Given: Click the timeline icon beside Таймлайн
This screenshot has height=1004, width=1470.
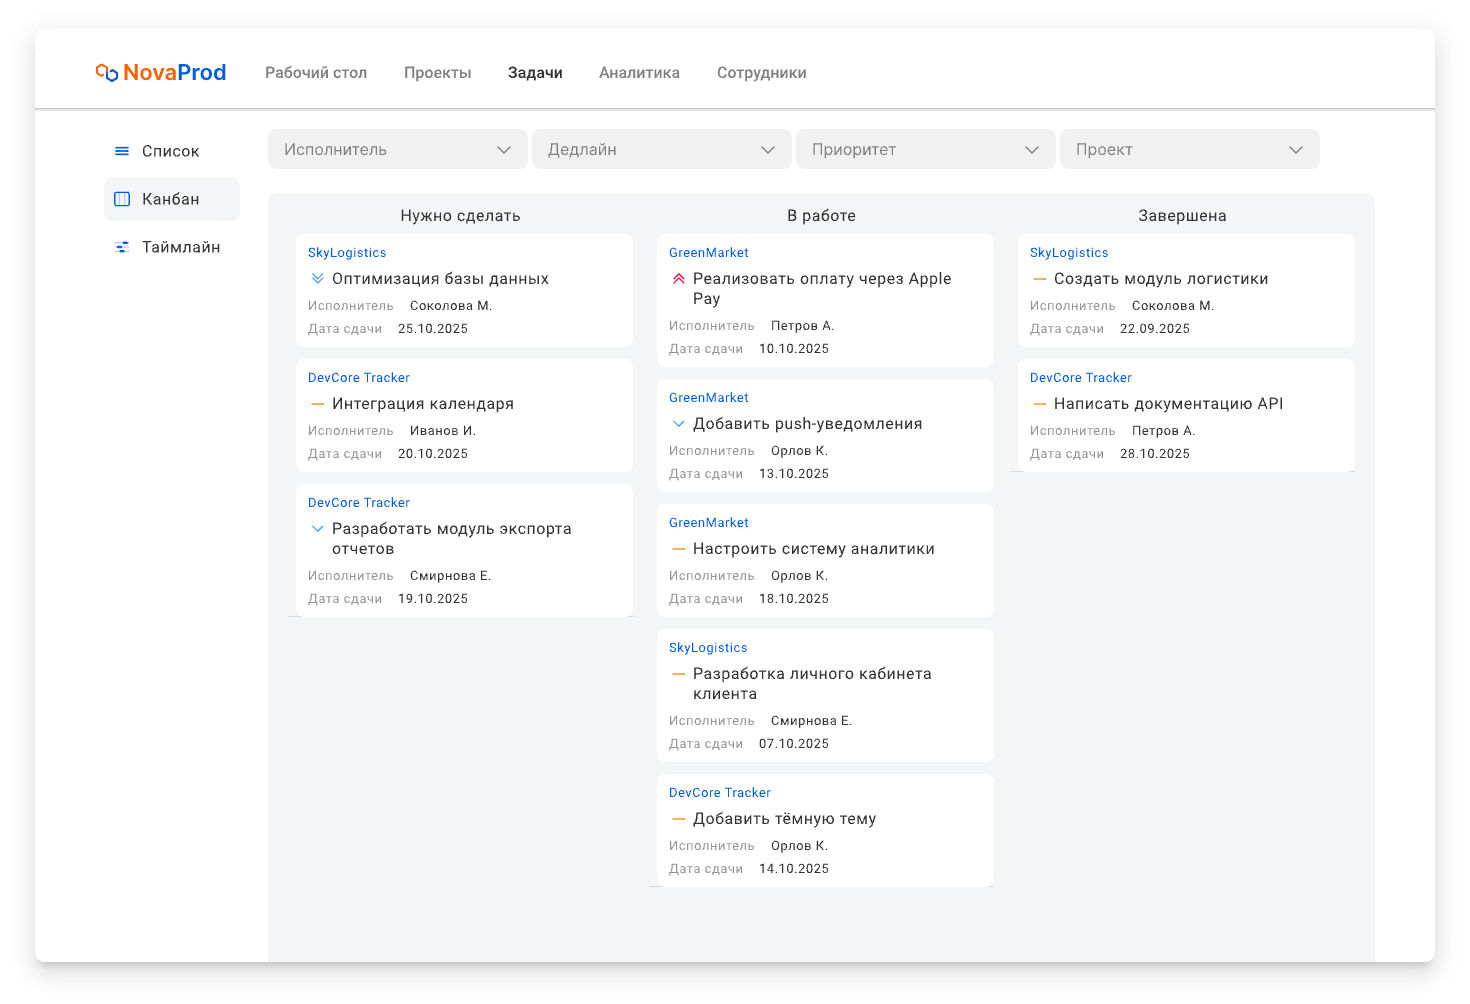Looking at the screenshot, I should pos(122,247).
